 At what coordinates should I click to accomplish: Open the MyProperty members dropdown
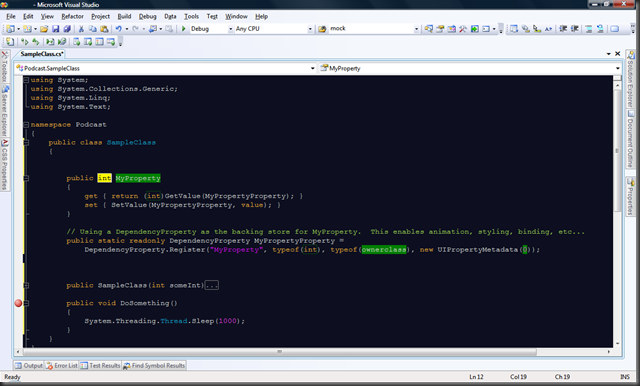pyautogui.click(x=618, y=68)
